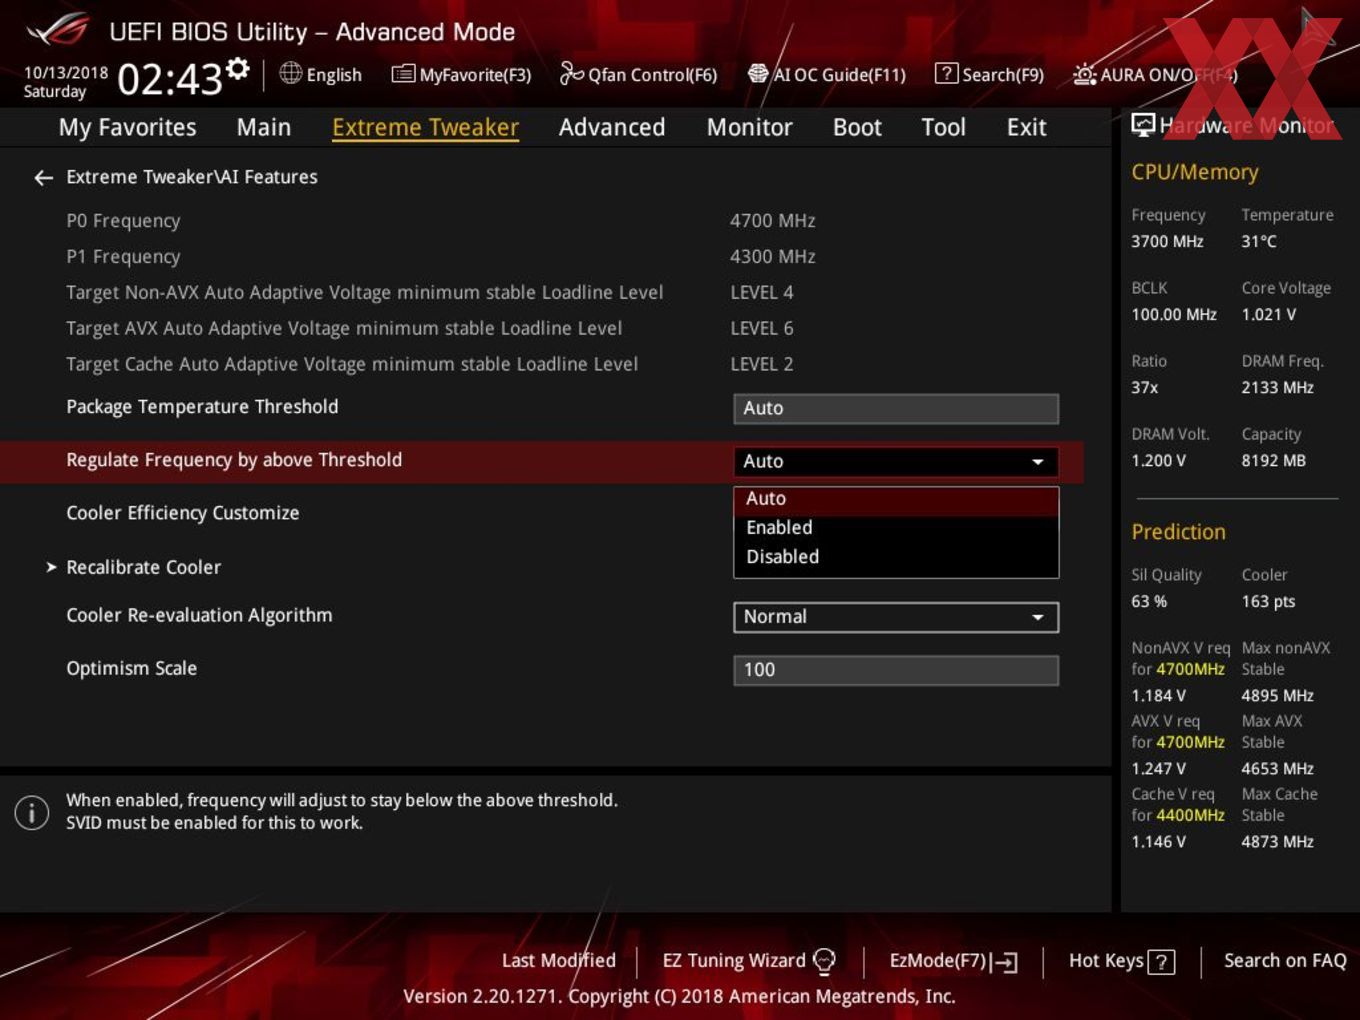
Task: Click Package Temperature Threshold Auto field
Action: (x=896, y=408)
